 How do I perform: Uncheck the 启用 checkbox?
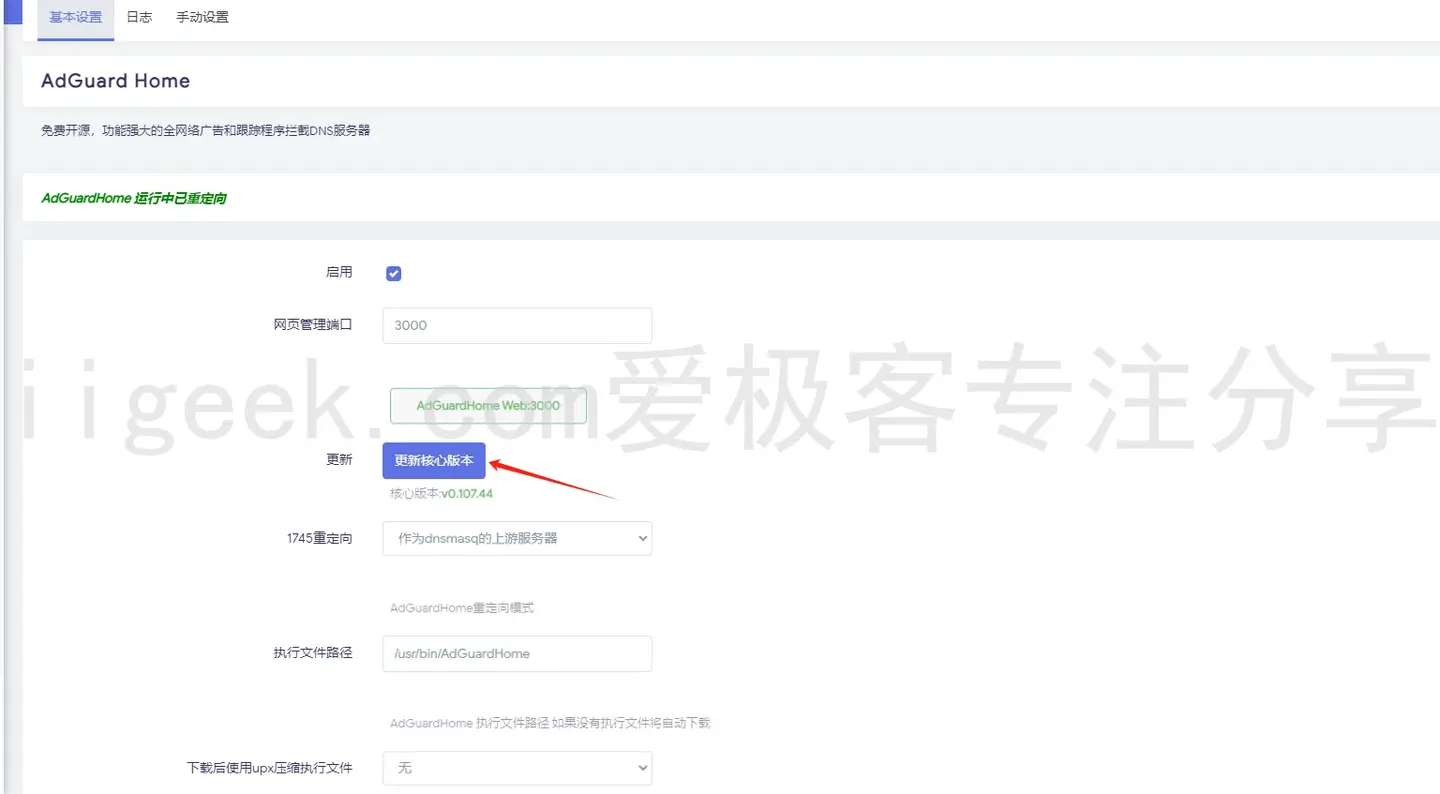[393, 272]
